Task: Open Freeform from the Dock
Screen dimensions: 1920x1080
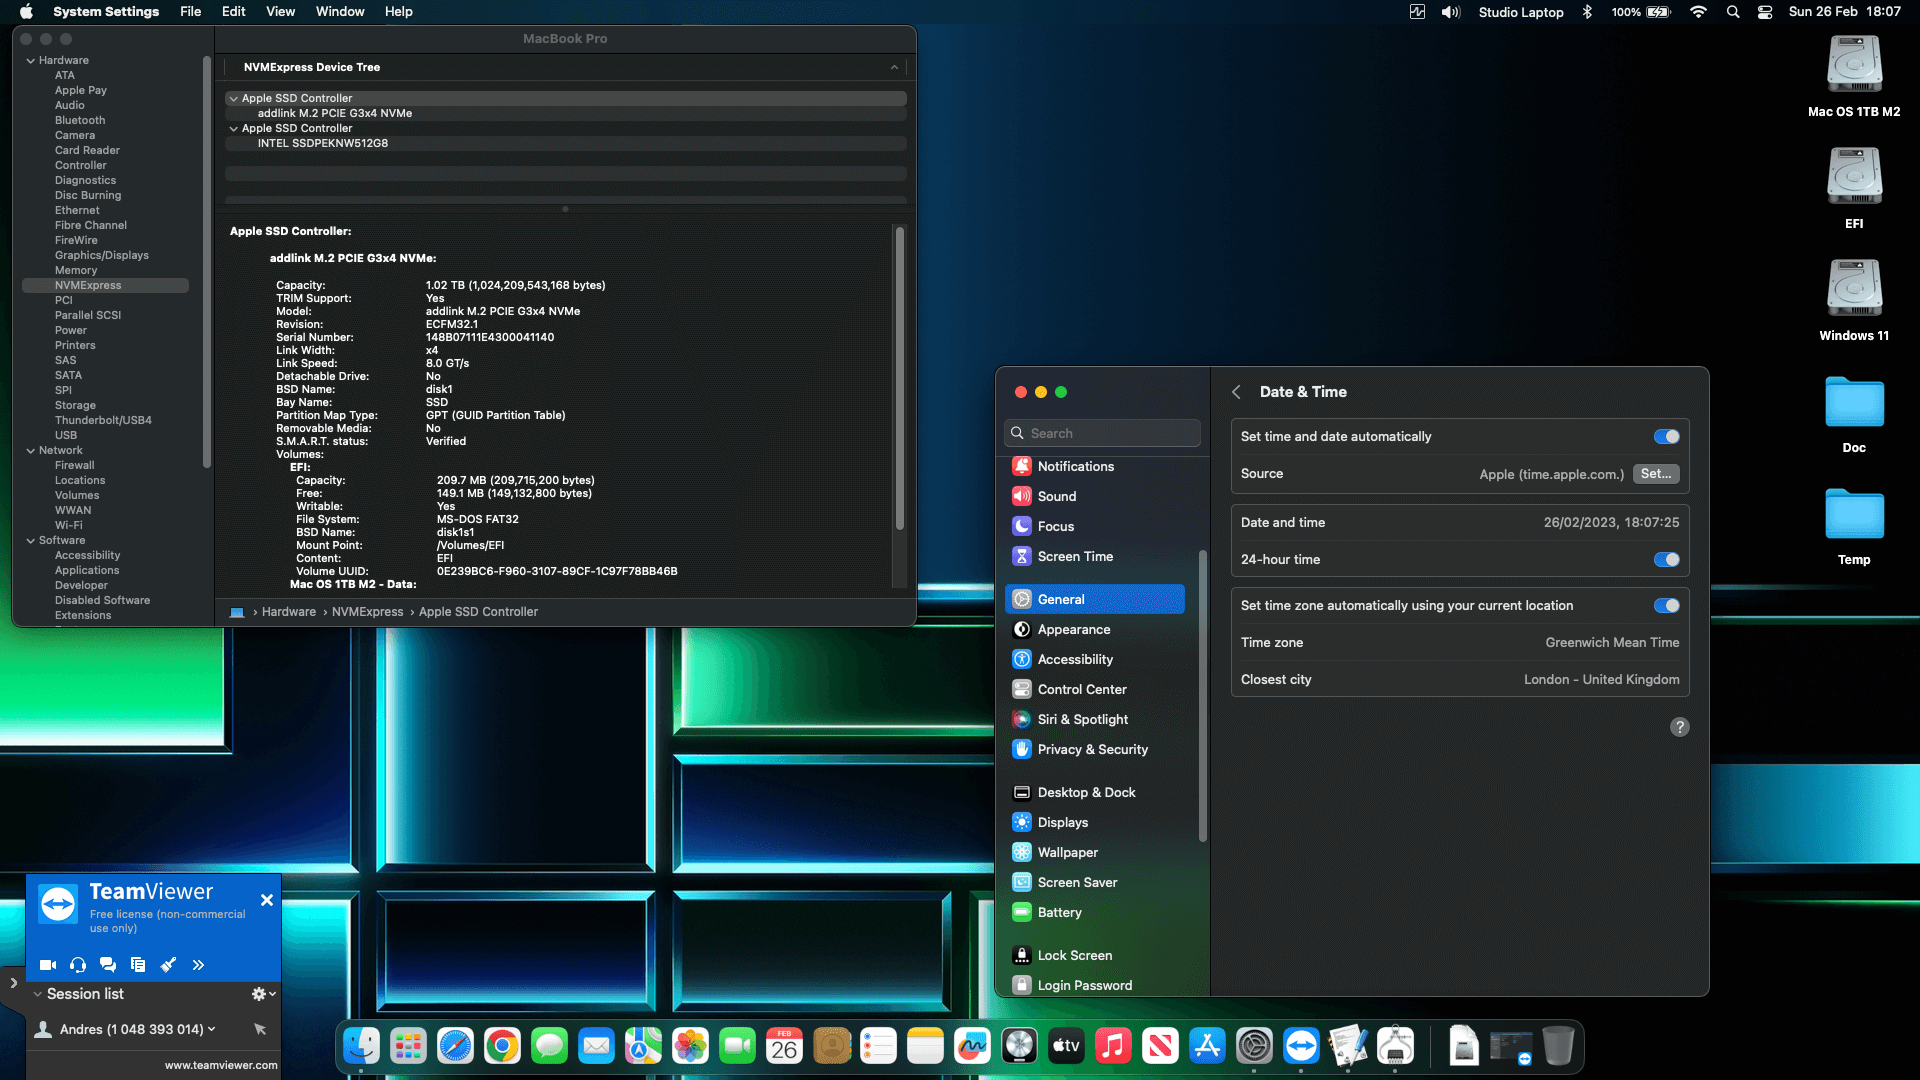Action: click(972, 1046)
